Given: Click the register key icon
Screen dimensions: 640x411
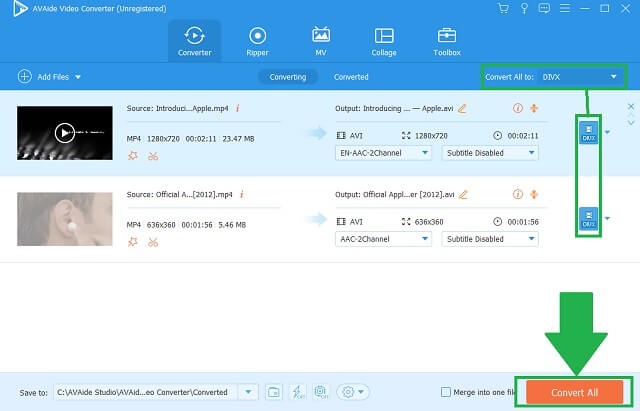Looking at the screenshot, I should click(x=524, y=8).
